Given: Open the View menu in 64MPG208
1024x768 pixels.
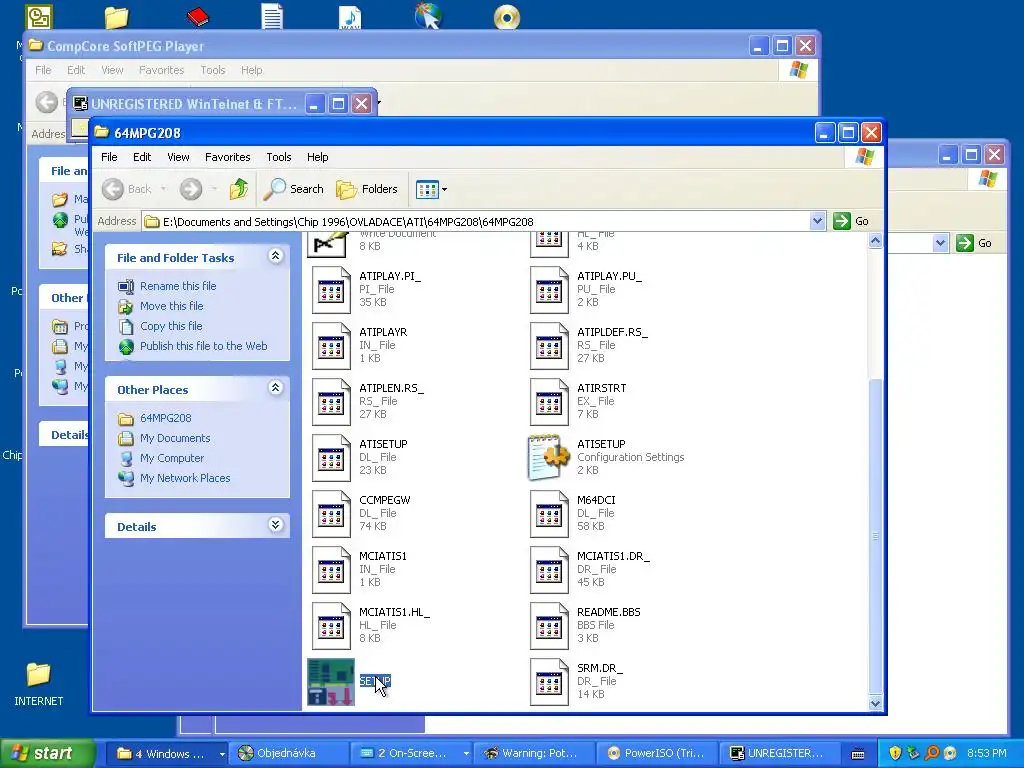Looking at the screenshot, I should [178, 157].
